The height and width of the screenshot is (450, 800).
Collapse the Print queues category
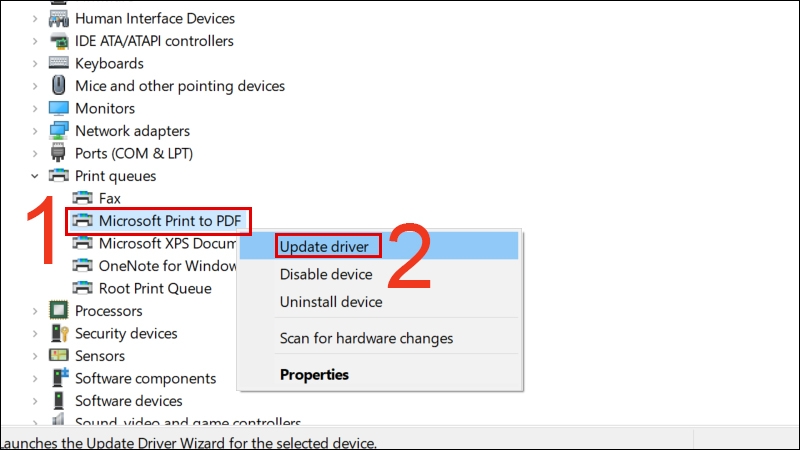click(x=36, y=176)
